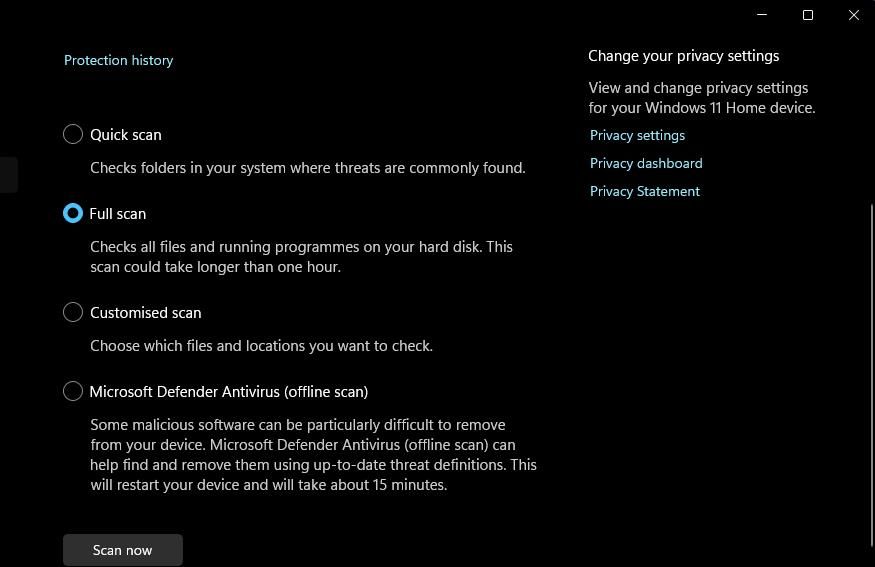Viewport: 875px width, 567px height.
Task: Click the "Quick scan" label text
Action: [x=126, y=134]
